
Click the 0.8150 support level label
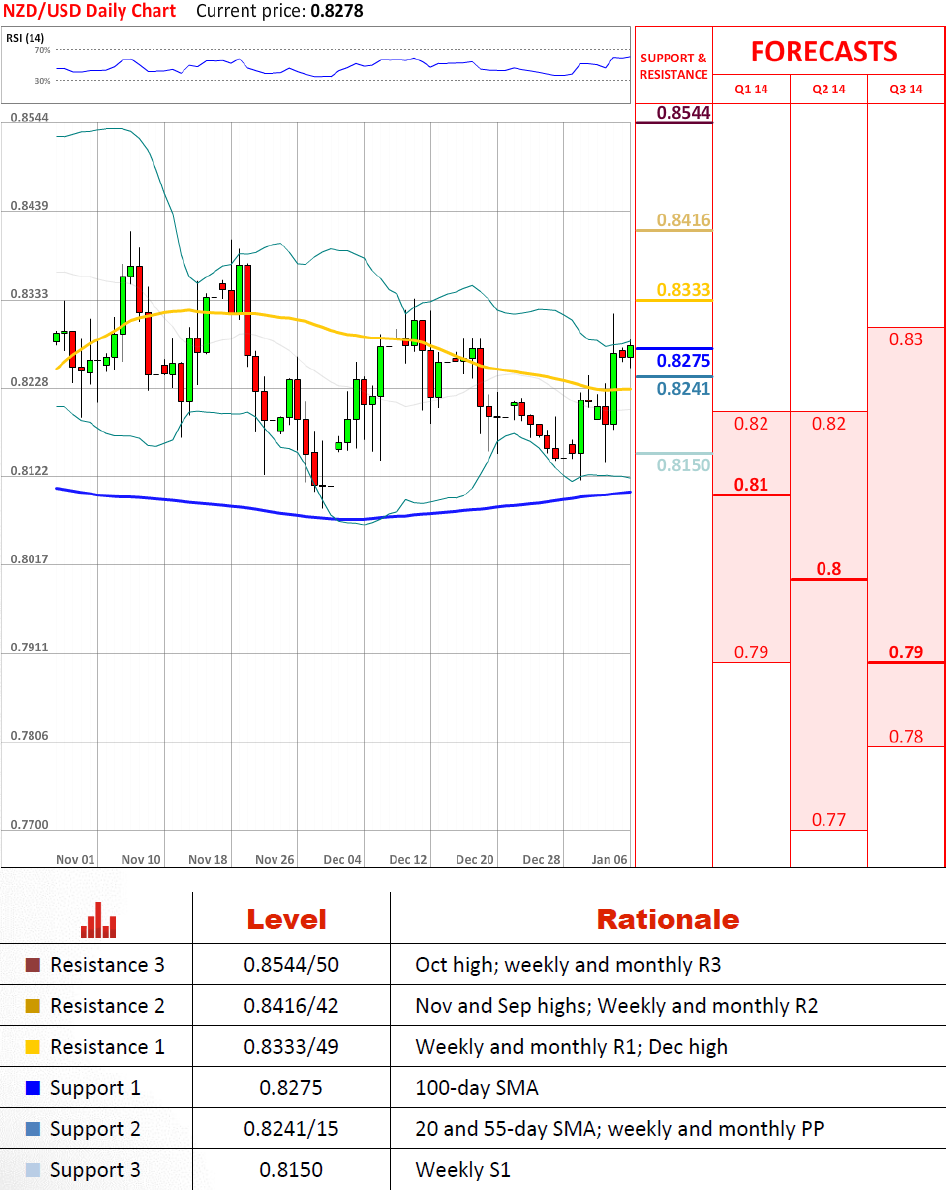(x=684, y=465)
